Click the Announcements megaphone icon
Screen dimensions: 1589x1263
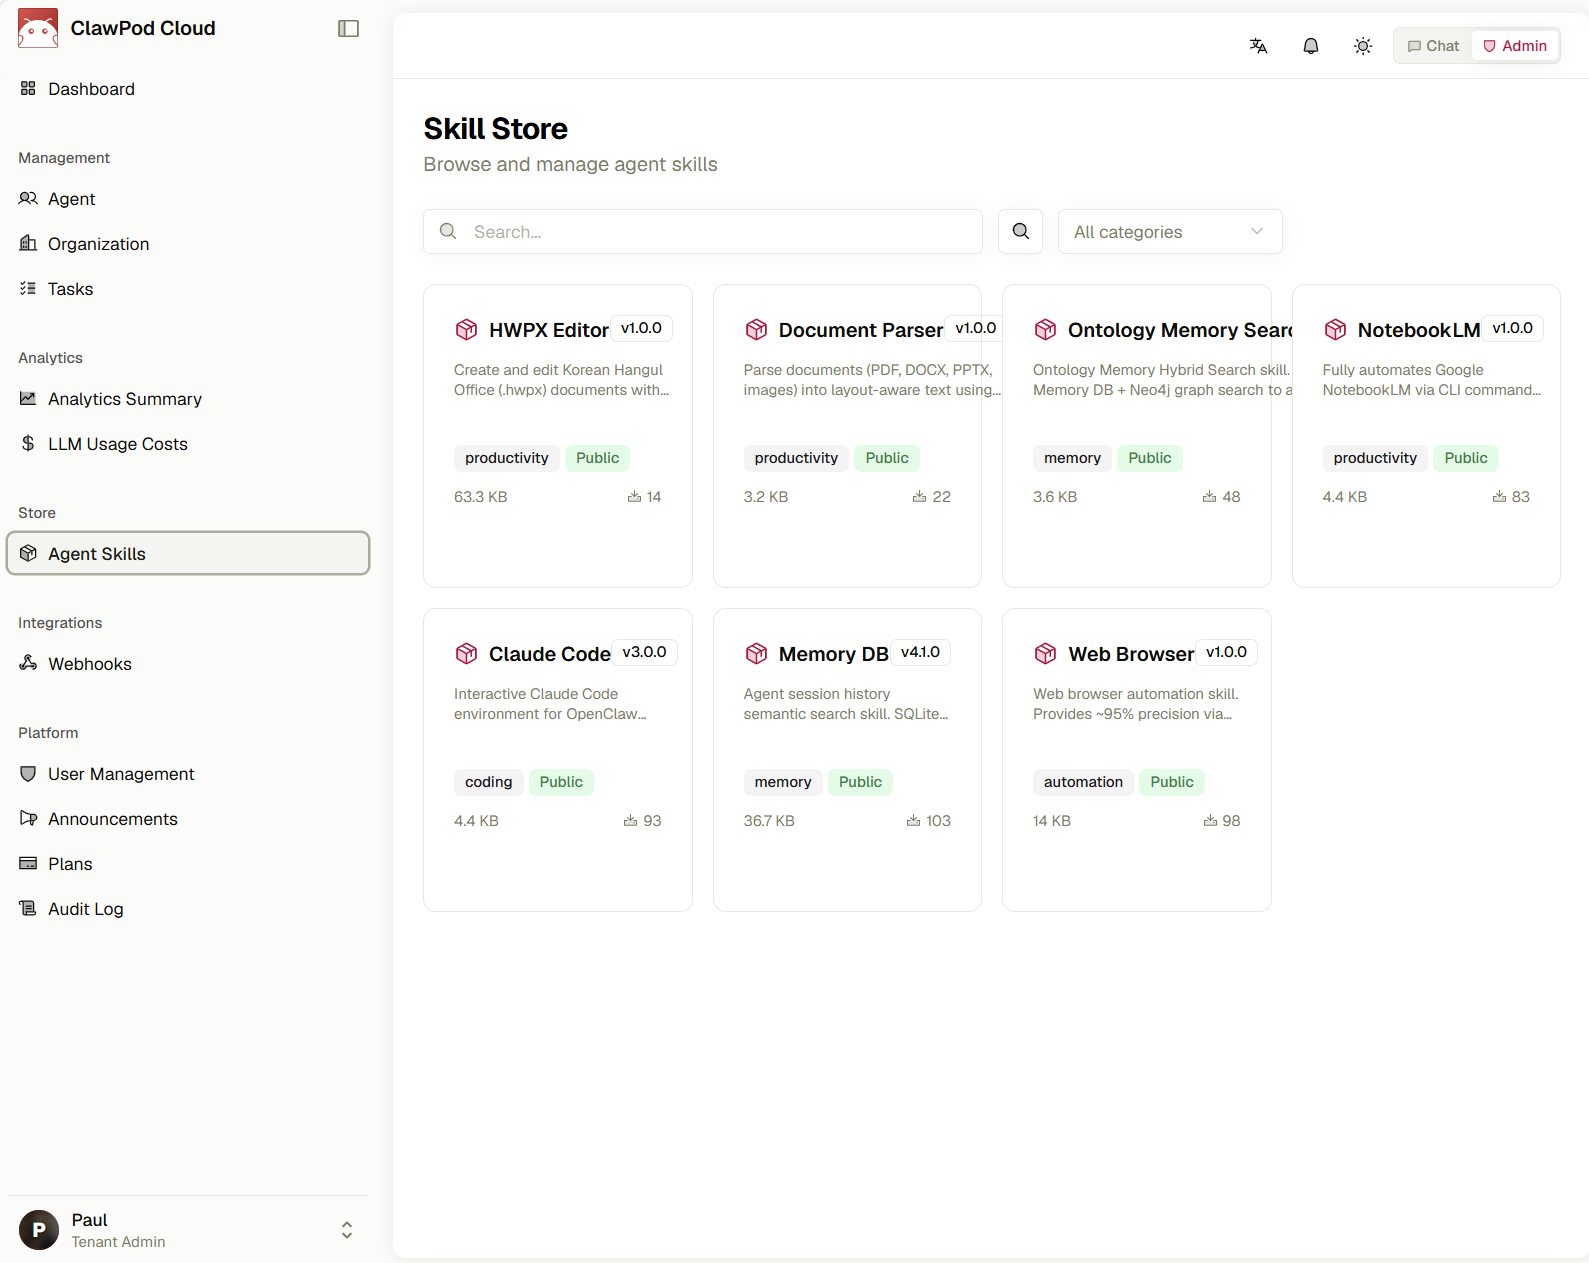[x=28, y=818]
